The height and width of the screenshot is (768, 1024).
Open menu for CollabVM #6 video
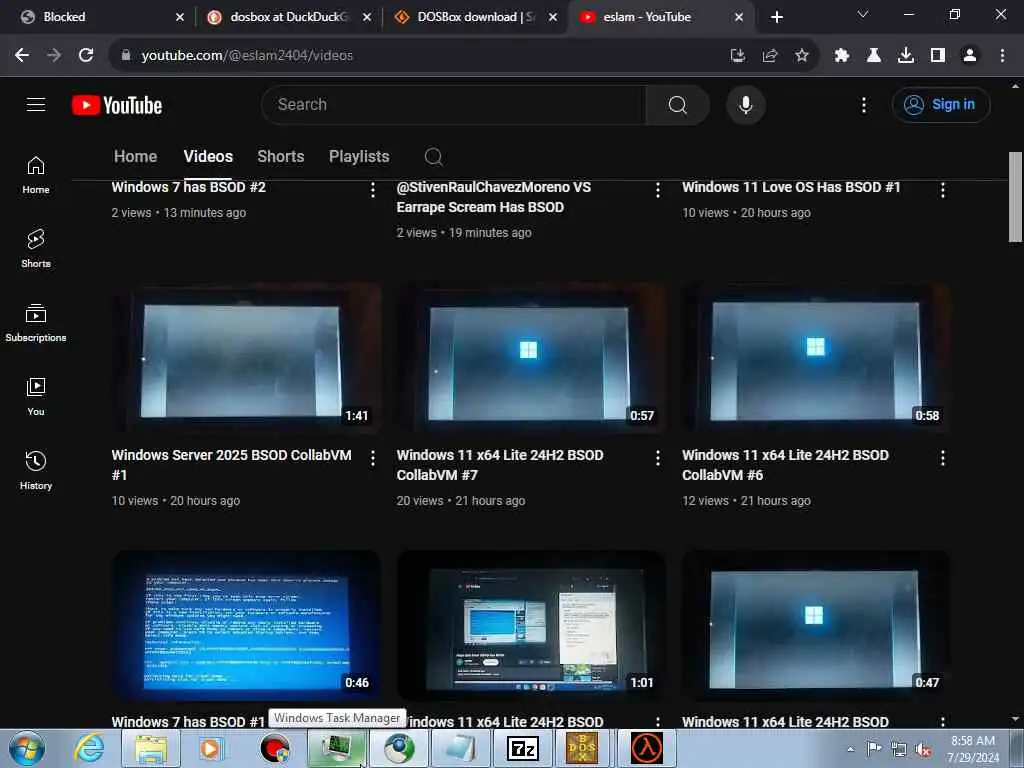click(x=942, y=458)
